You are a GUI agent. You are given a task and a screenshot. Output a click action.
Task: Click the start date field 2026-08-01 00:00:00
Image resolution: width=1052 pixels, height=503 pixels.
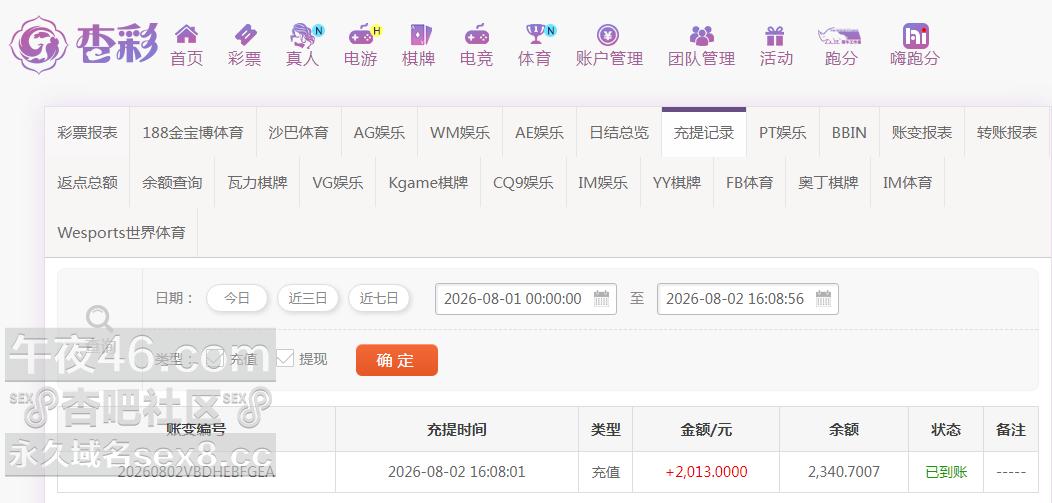[x=525, y=298]
